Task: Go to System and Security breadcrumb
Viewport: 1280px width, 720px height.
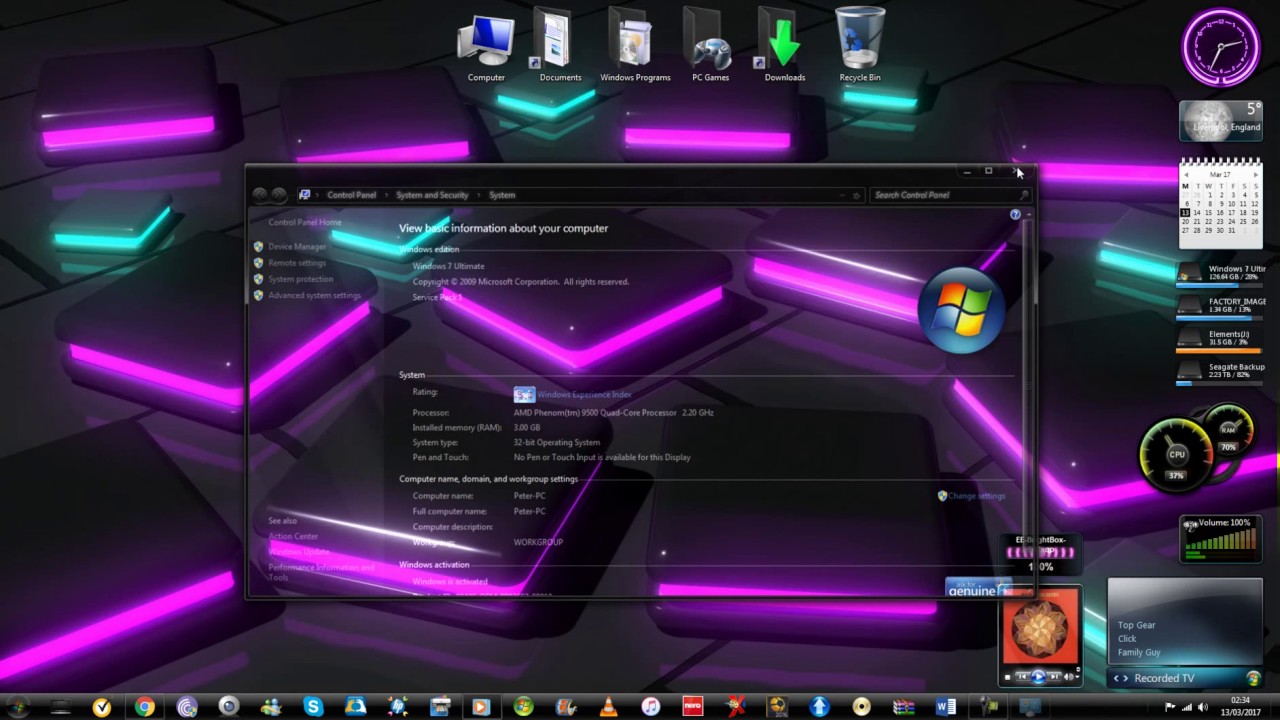Action: (432, 195)
